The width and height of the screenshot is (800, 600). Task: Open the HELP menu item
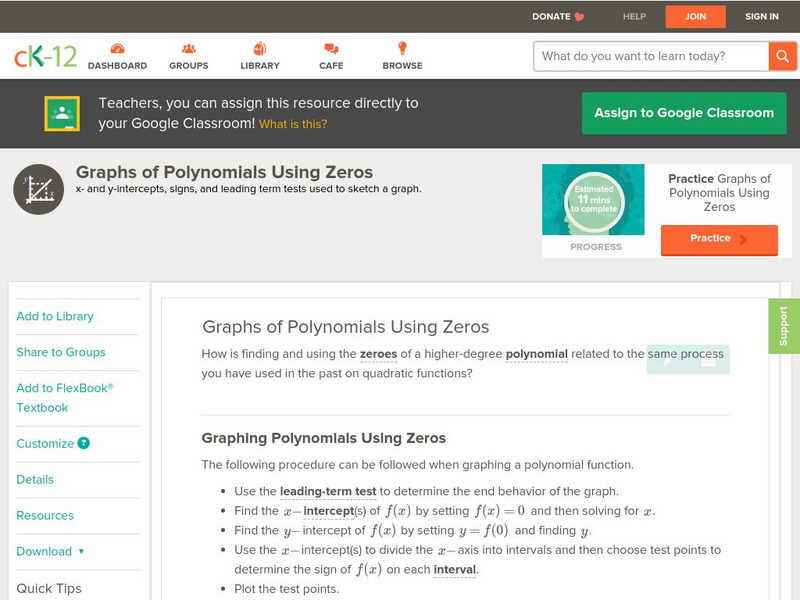[634, 16]
